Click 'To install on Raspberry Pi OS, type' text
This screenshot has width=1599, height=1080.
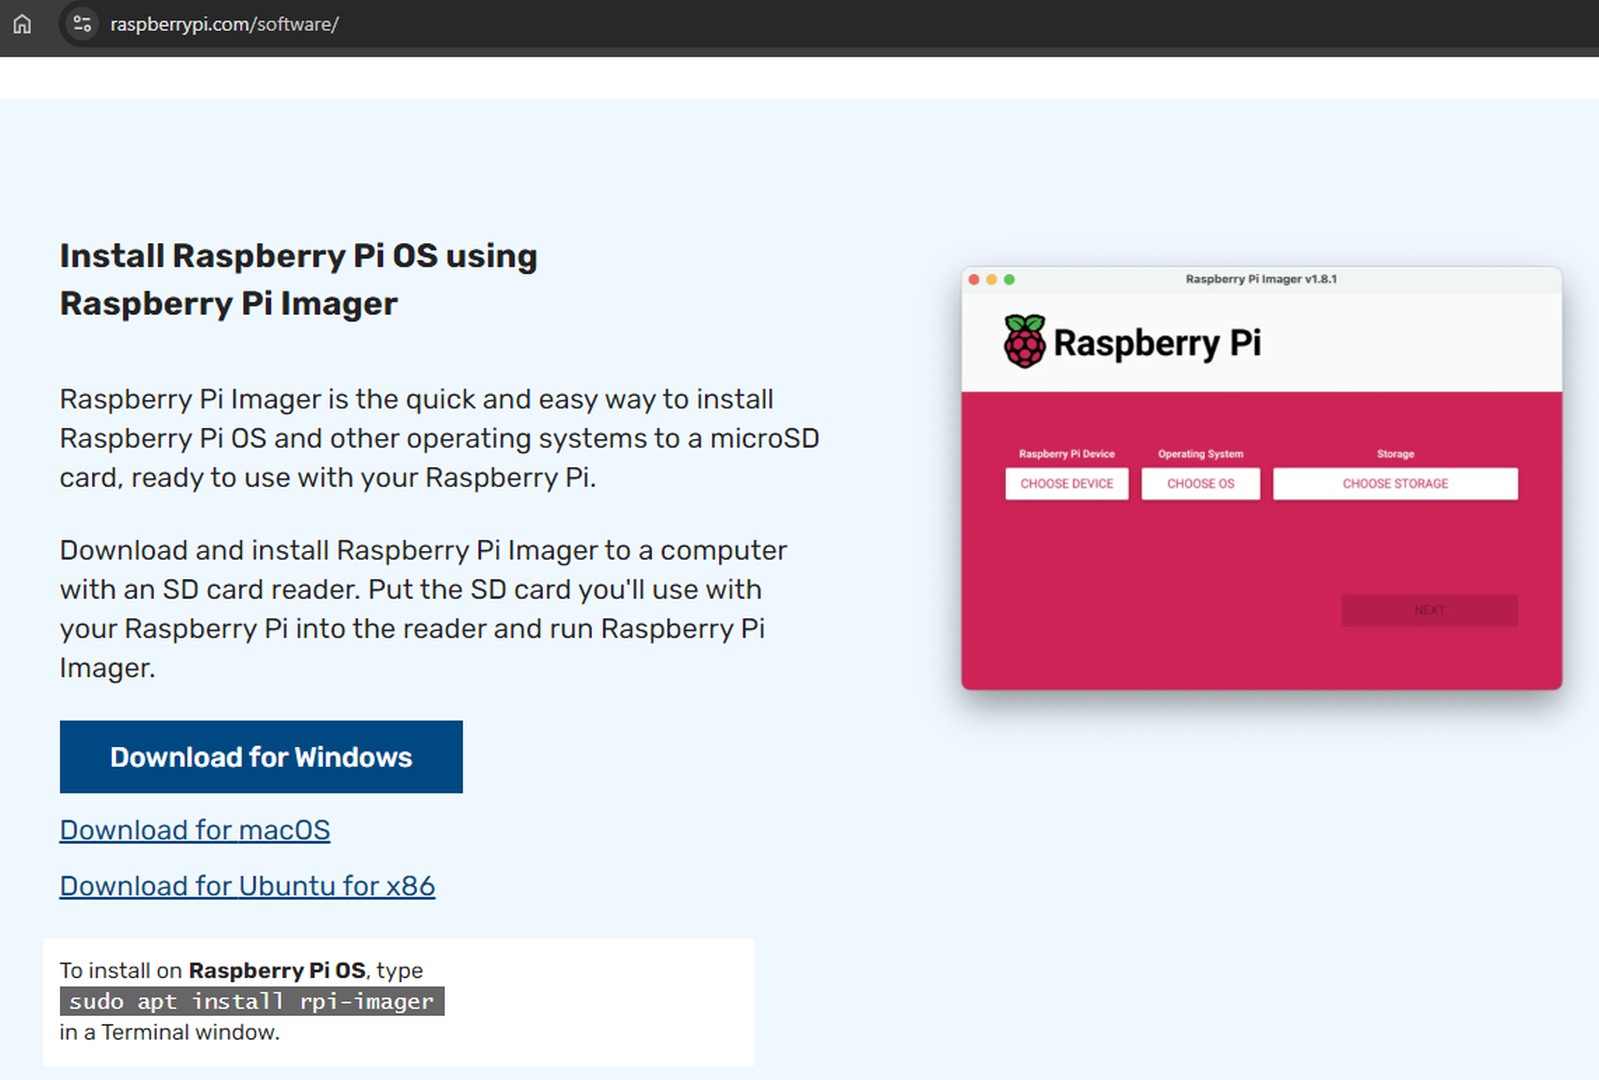(x=241, y=970)
